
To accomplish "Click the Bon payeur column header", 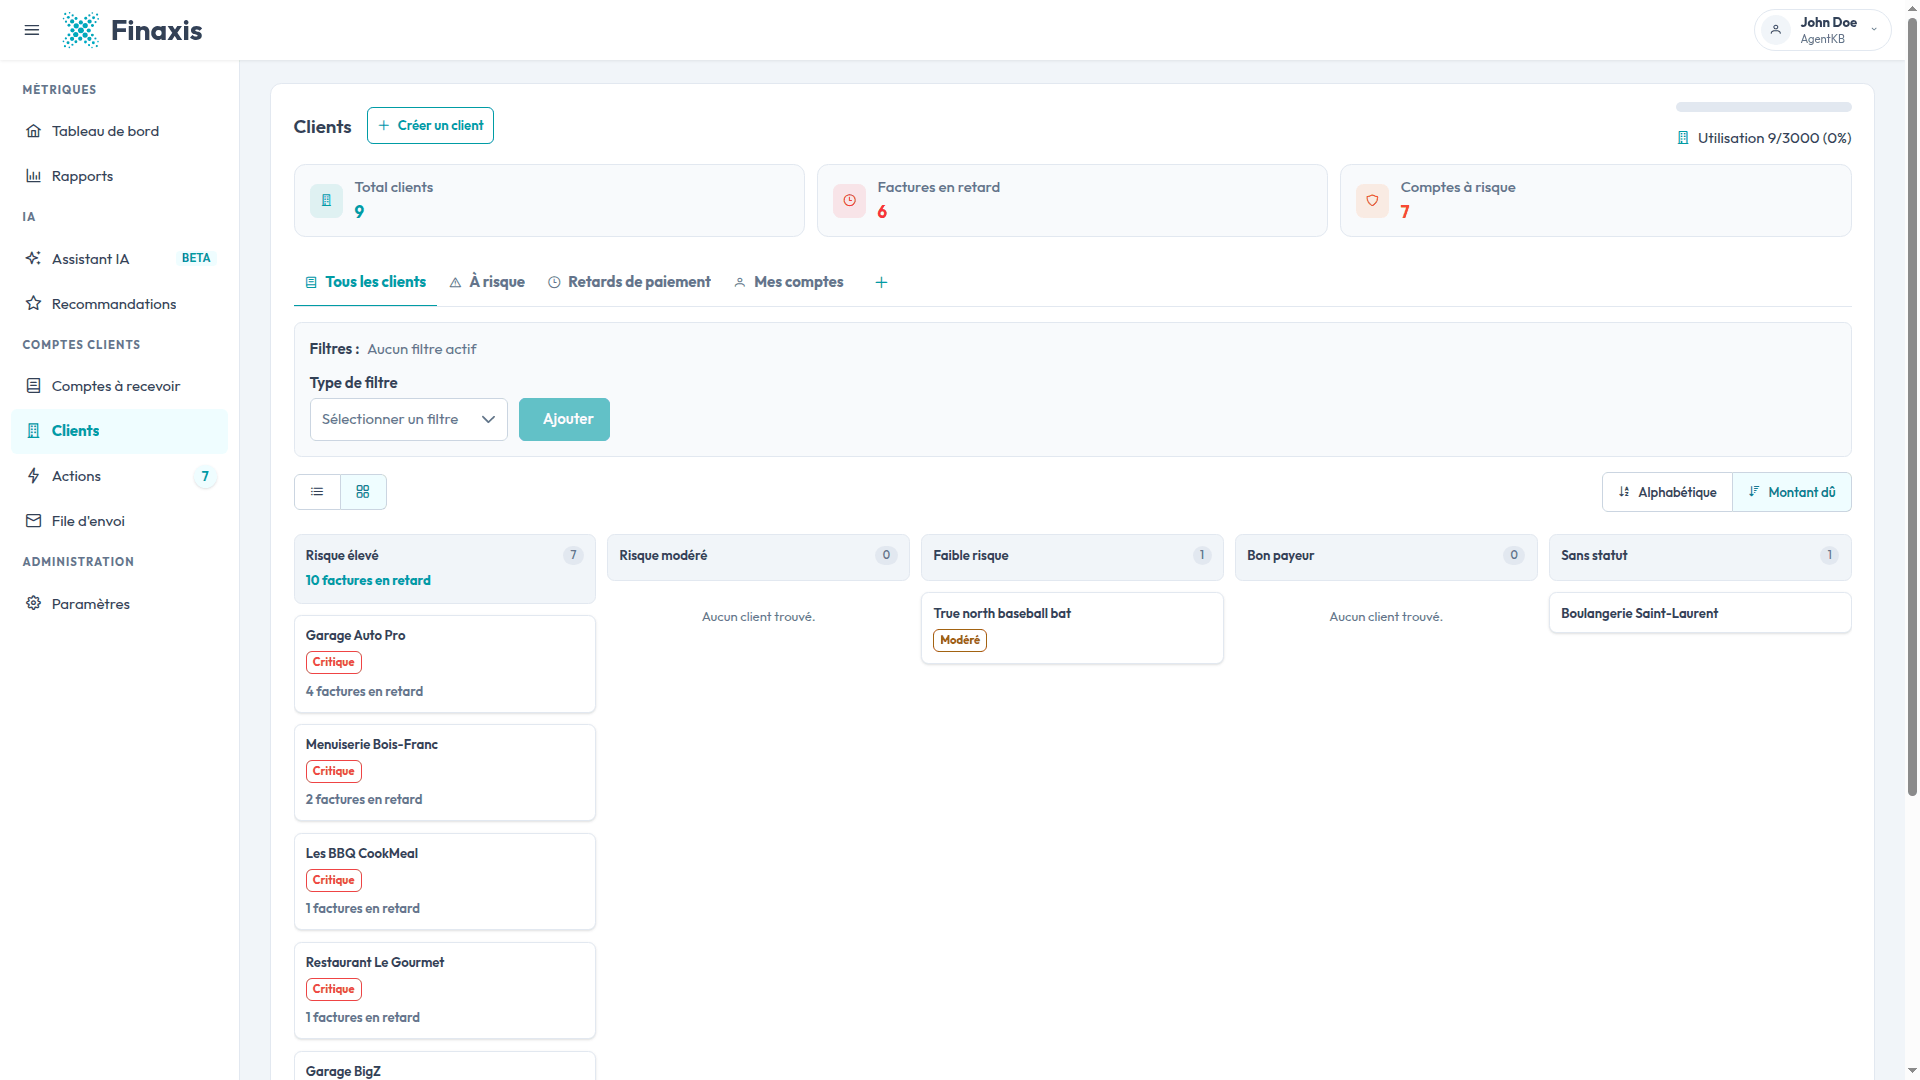I will [x=1386, y=557].
